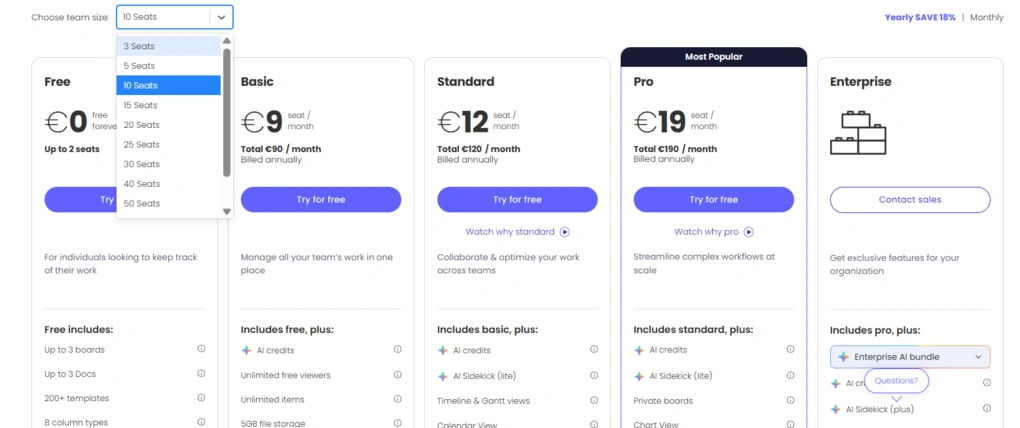This screenshot has width=1020, height=428.
Task: Click Try for free under Pro
Action: coord(713,200)
